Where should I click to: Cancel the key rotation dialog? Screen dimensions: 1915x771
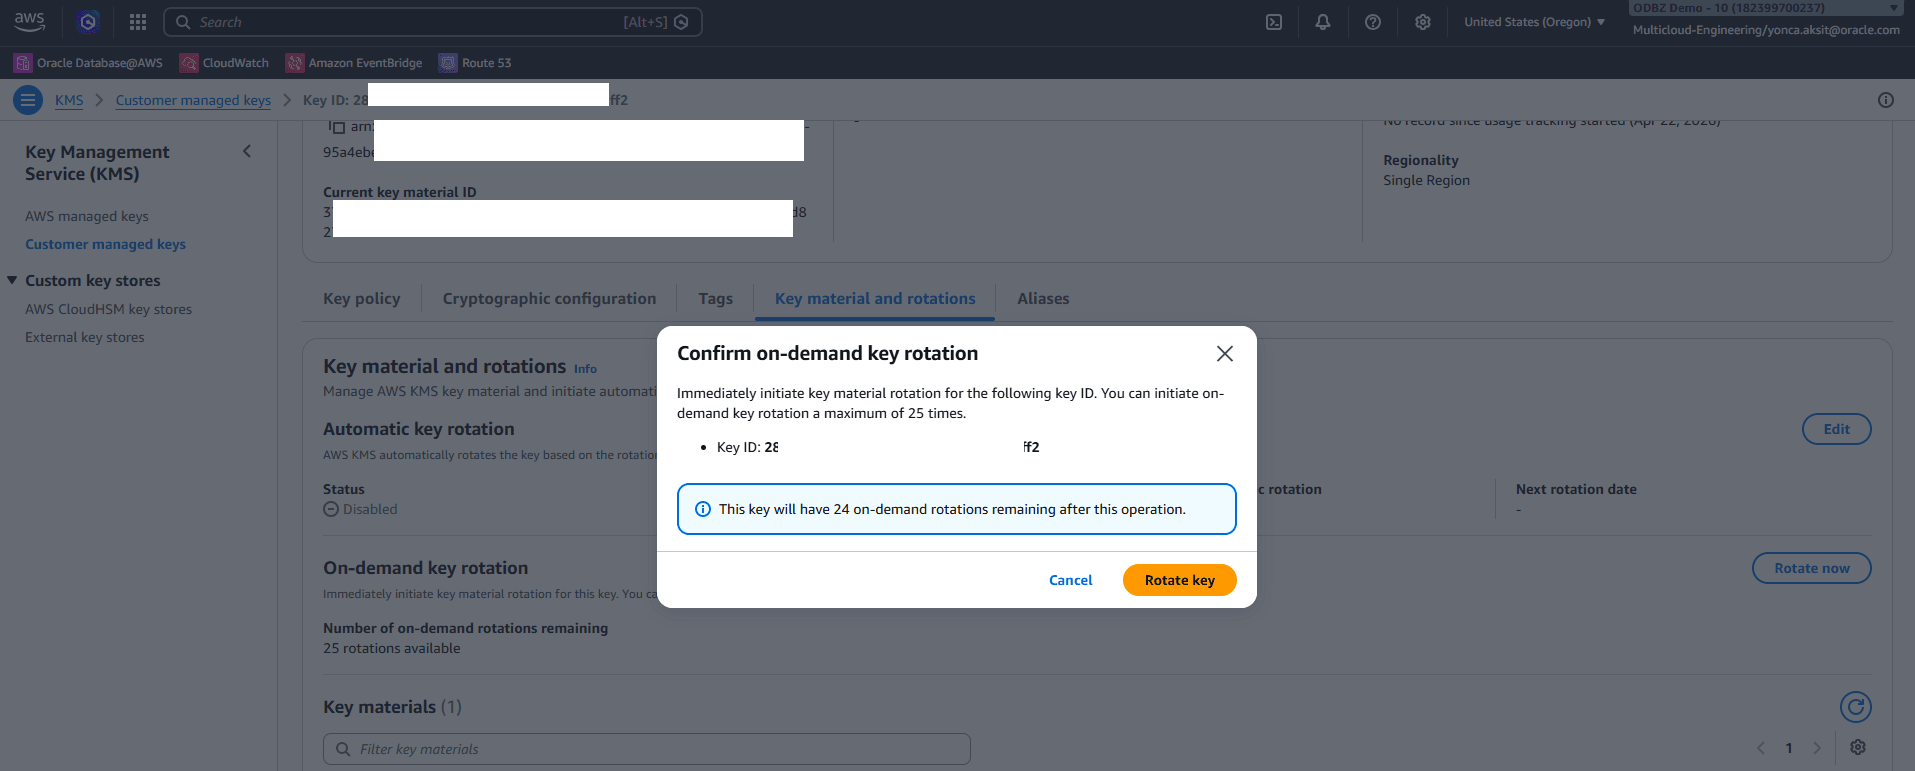(x=1071, y=580)
